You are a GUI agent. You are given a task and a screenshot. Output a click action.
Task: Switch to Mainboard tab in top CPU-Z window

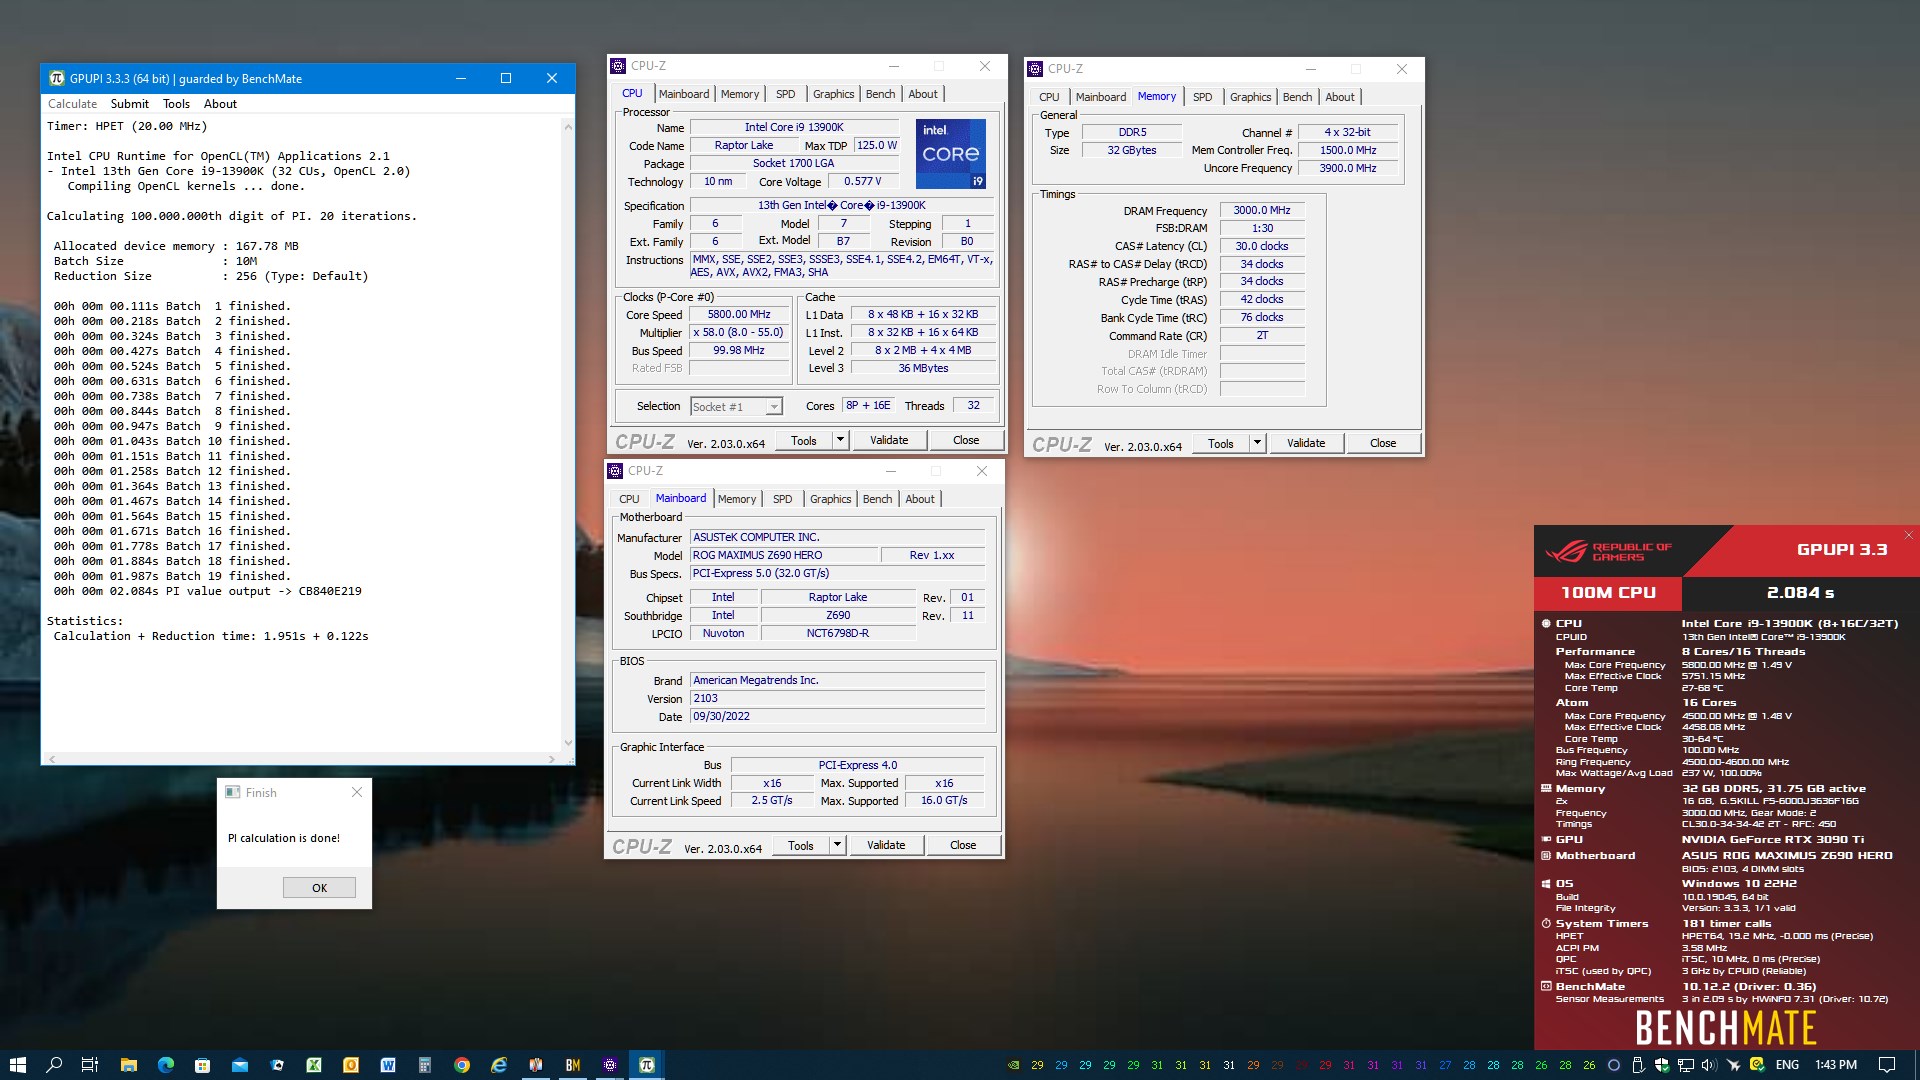(x=684, y=94)
